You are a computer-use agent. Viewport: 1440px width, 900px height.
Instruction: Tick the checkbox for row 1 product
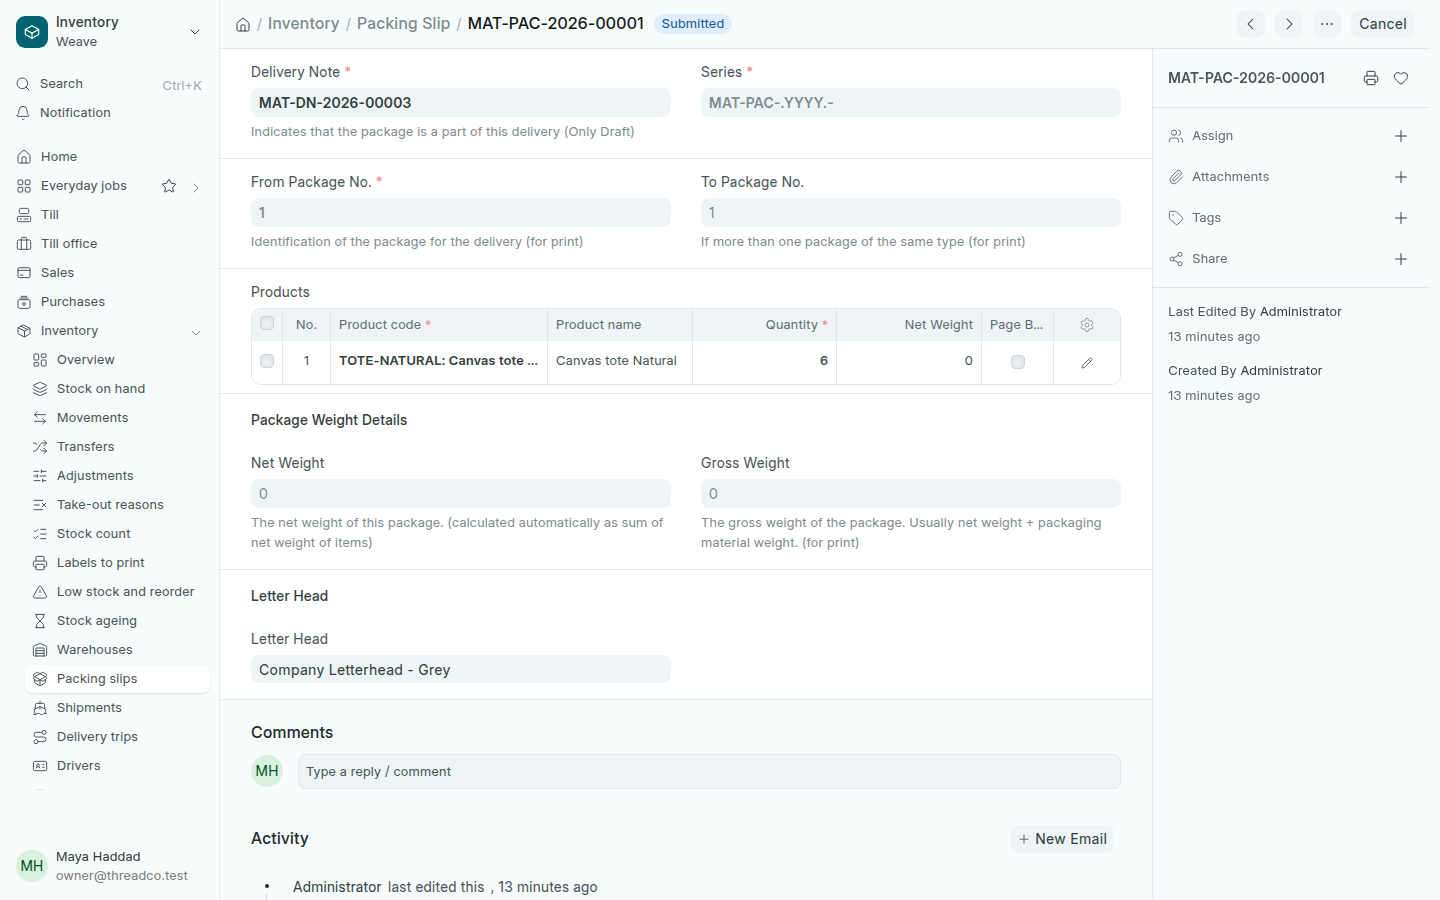267,361
